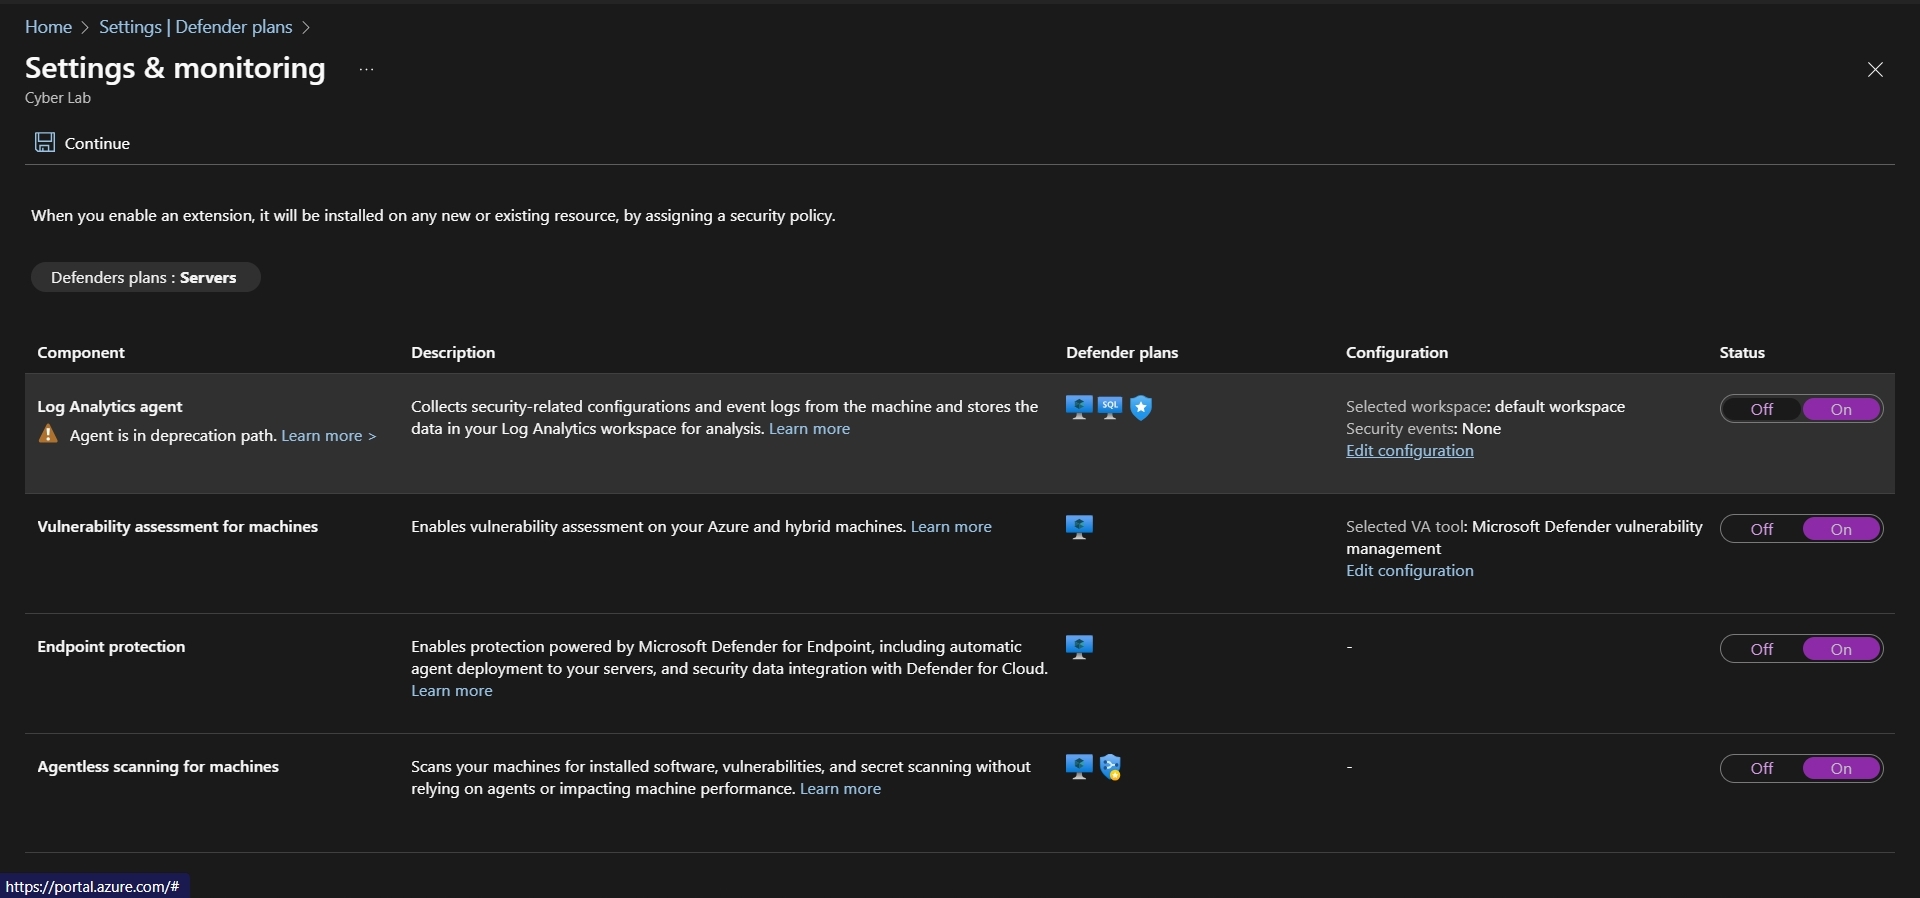Click the Status column header
Image resolution: width=1920 pixels, height=898 pixels.
tap(1742, 352)
